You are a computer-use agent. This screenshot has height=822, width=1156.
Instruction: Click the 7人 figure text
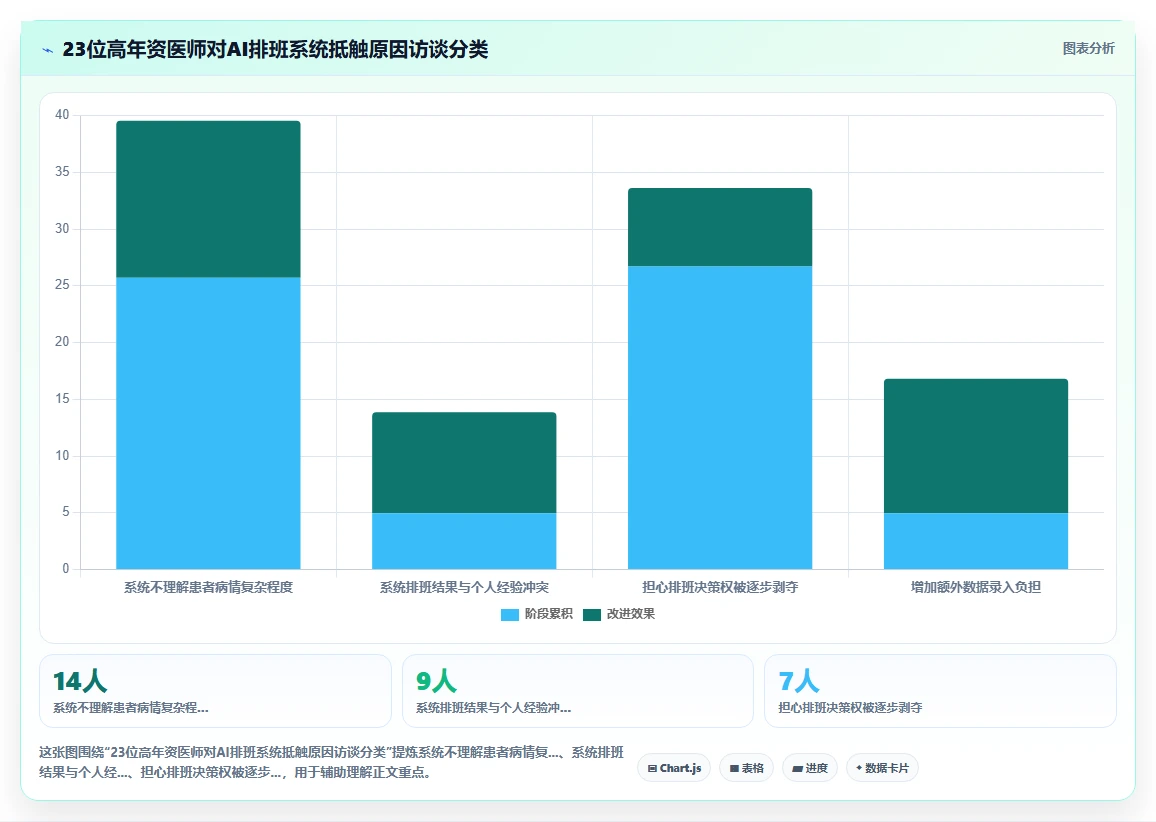(798, 681)
